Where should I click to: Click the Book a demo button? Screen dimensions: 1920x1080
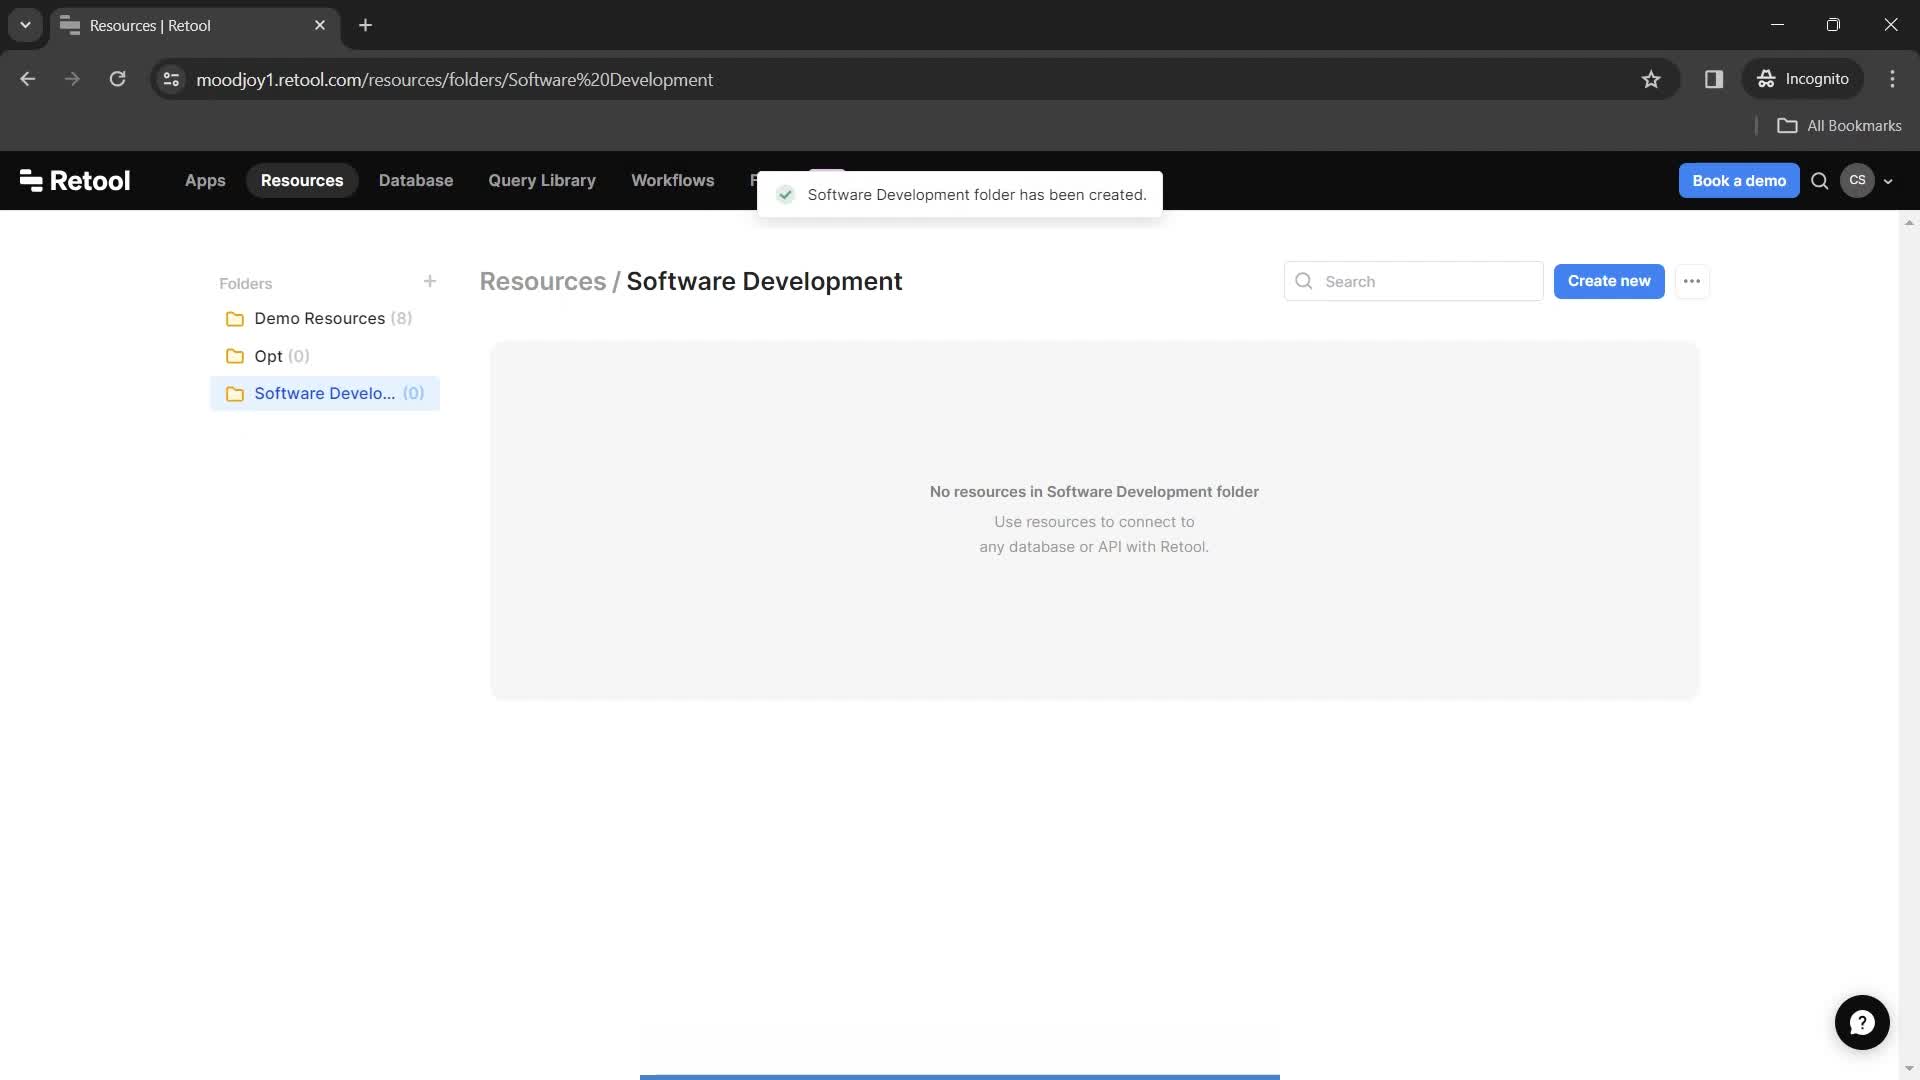tap(1739, 181)
